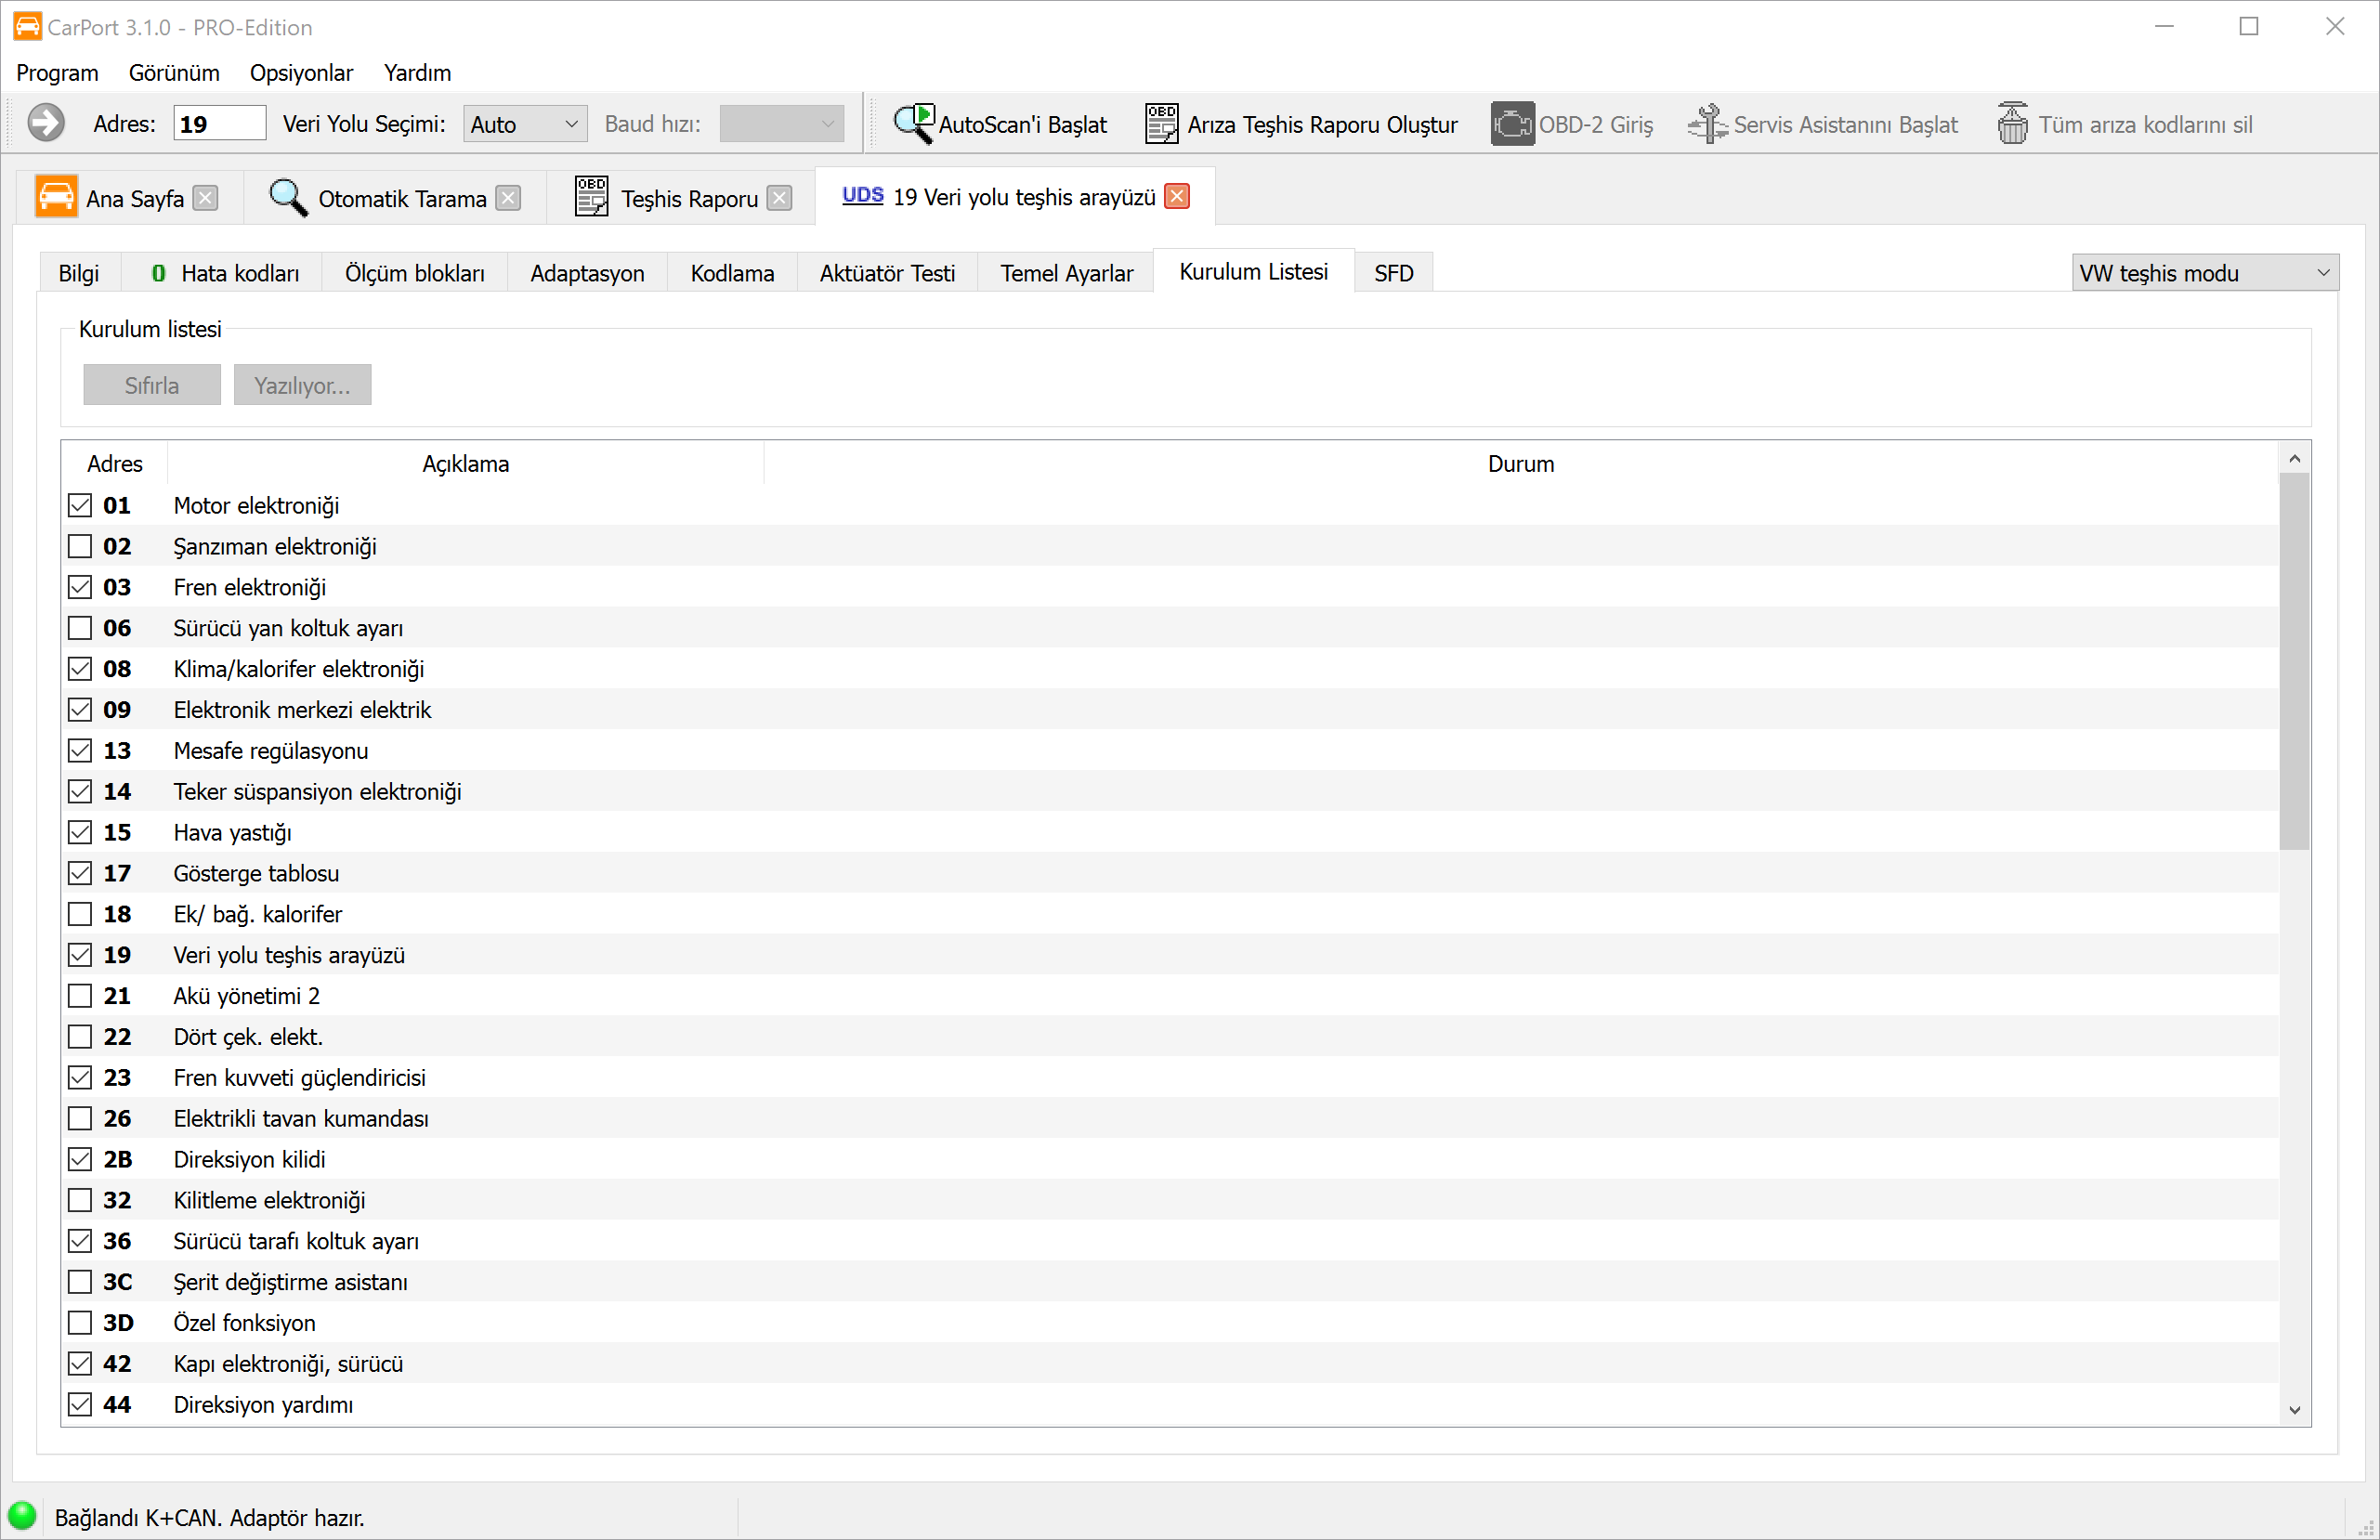
Task: Start the Servis Asistanı wrench icon
Action: point(1707,124)
